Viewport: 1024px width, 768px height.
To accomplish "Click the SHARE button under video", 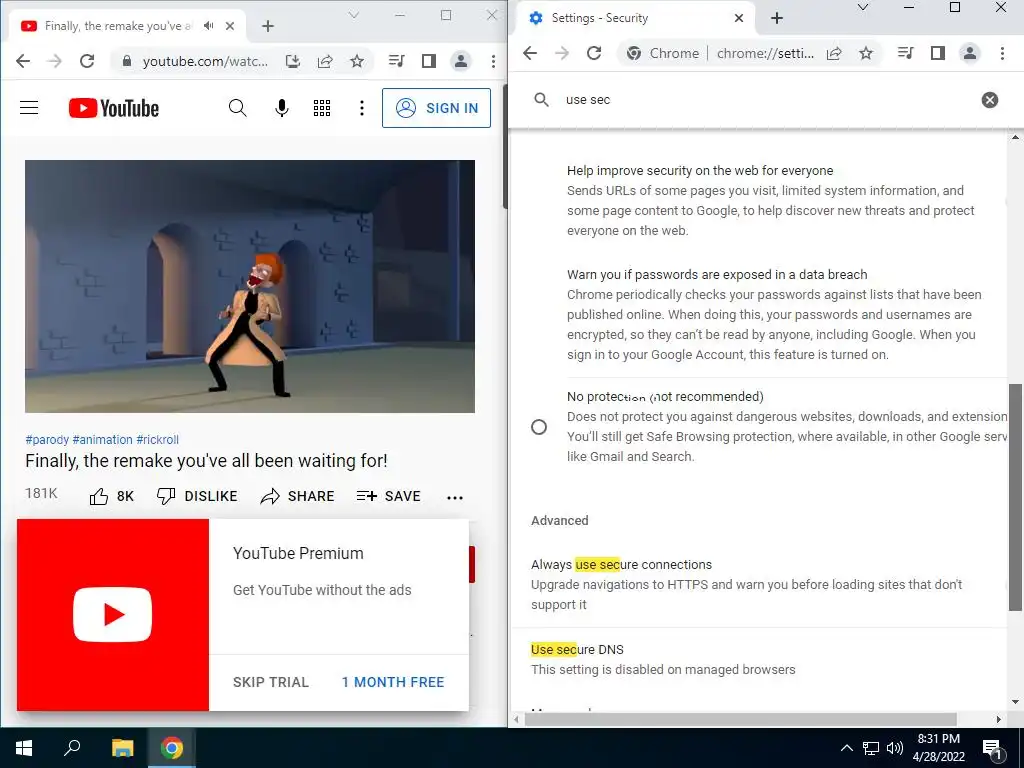I will 297,496.
